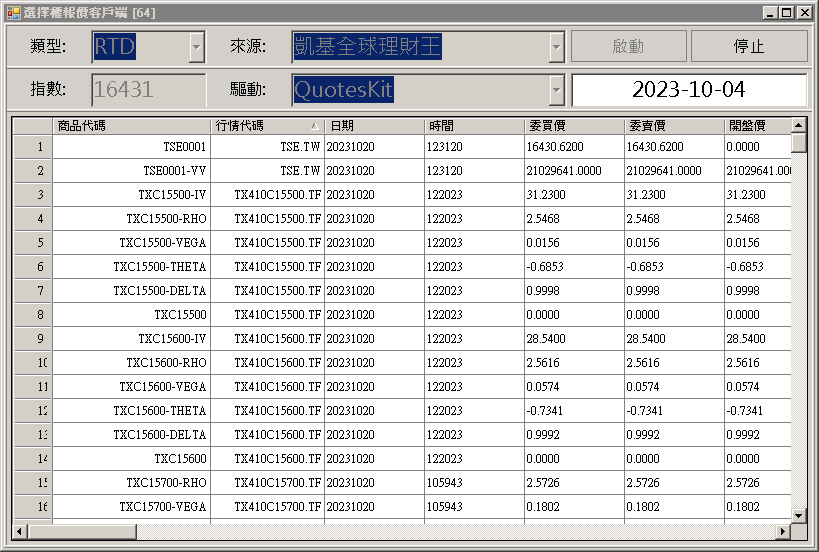819x552 pixels.
Task: Click 委賣價 cell -0.6853 for TXC15500-THETA
Action: 674,267
